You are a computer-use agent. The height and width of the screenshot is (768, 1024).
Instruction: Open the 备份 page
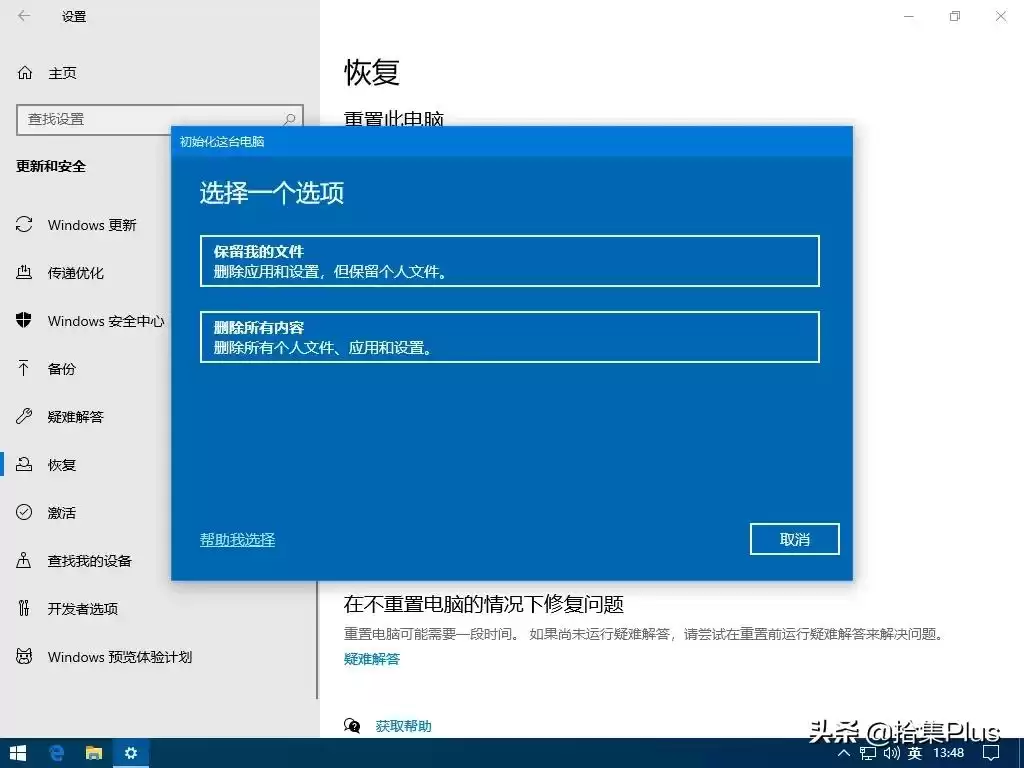[x=62, y=369]
